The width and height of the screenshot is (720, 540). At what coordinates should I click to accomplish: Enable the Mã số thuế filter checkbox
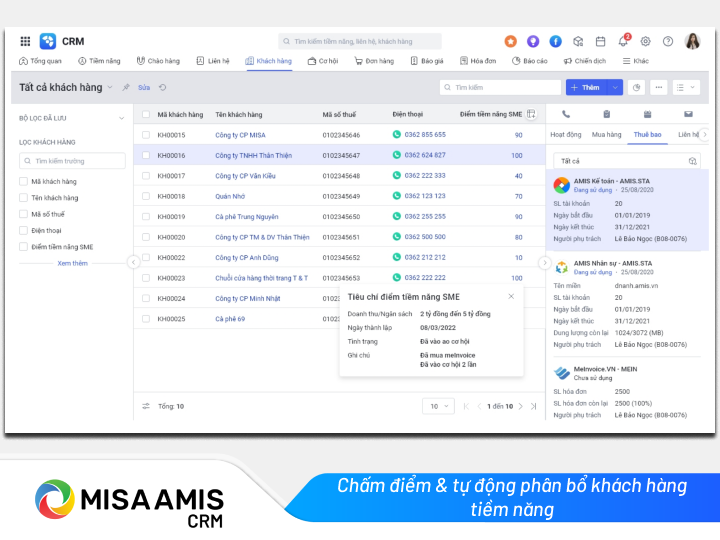point(23,214)
